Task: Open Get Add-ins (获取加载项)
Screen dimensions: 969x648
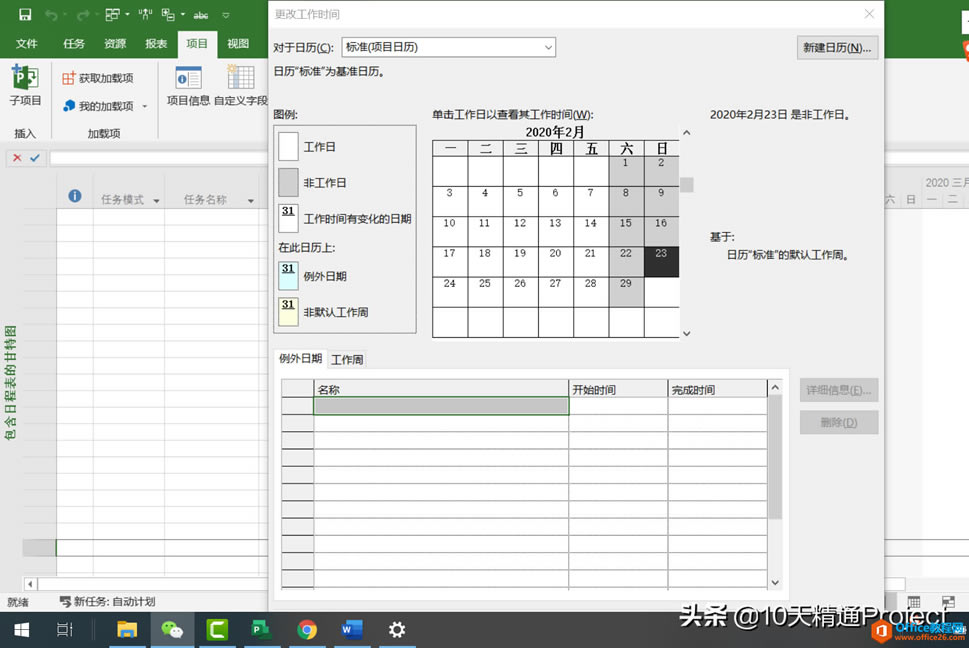Action: (x=98, y=78)
